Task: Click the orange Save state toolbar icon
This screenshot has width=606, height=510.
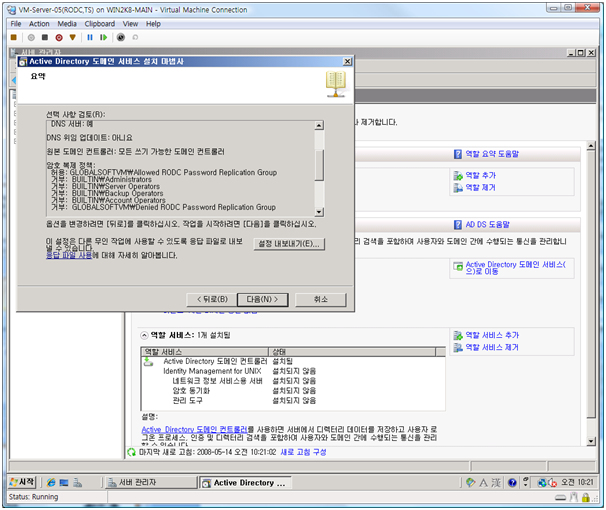Action: (x=73, y=37)
